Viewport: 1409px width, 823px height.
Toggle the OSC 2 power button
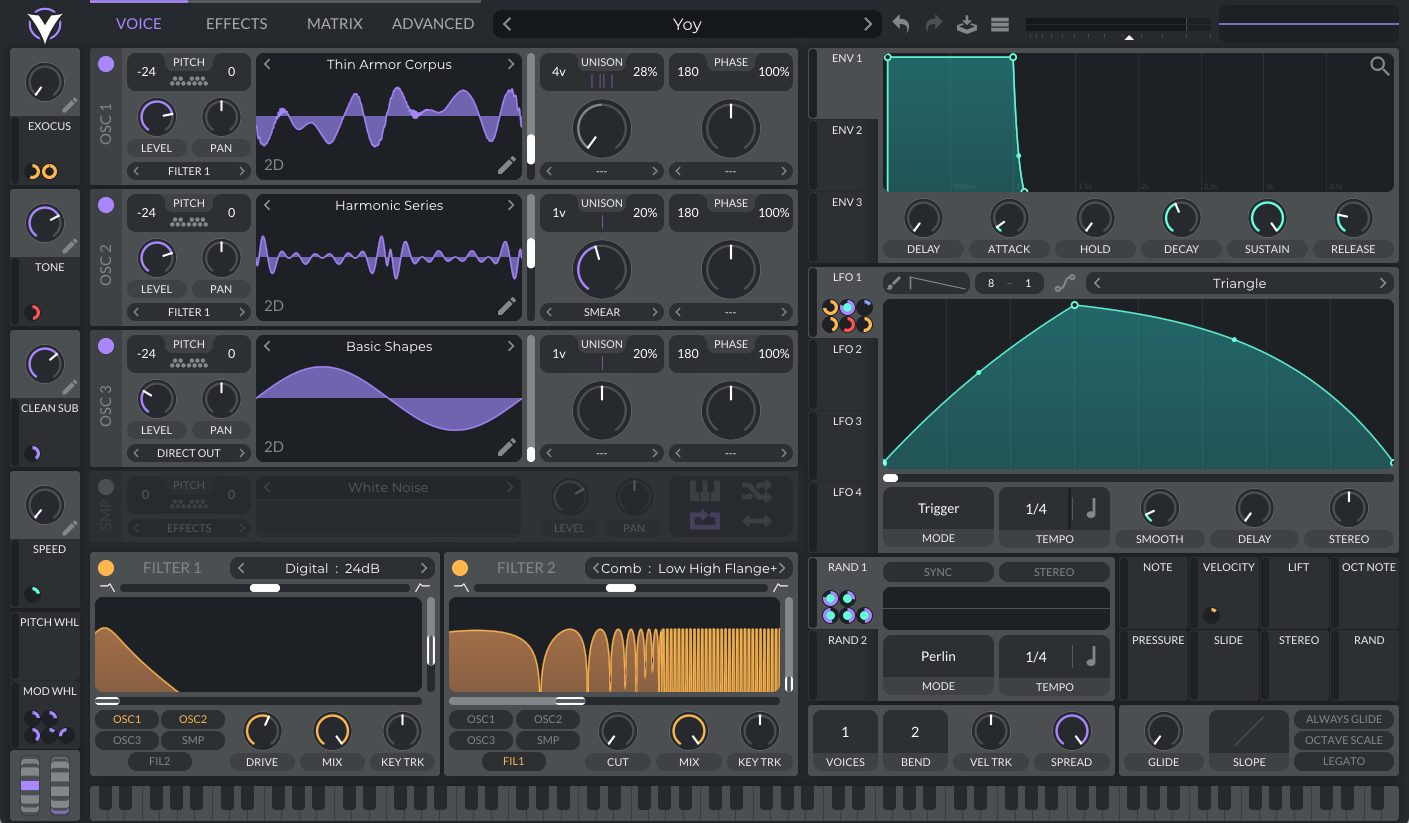tap(106, 205)
